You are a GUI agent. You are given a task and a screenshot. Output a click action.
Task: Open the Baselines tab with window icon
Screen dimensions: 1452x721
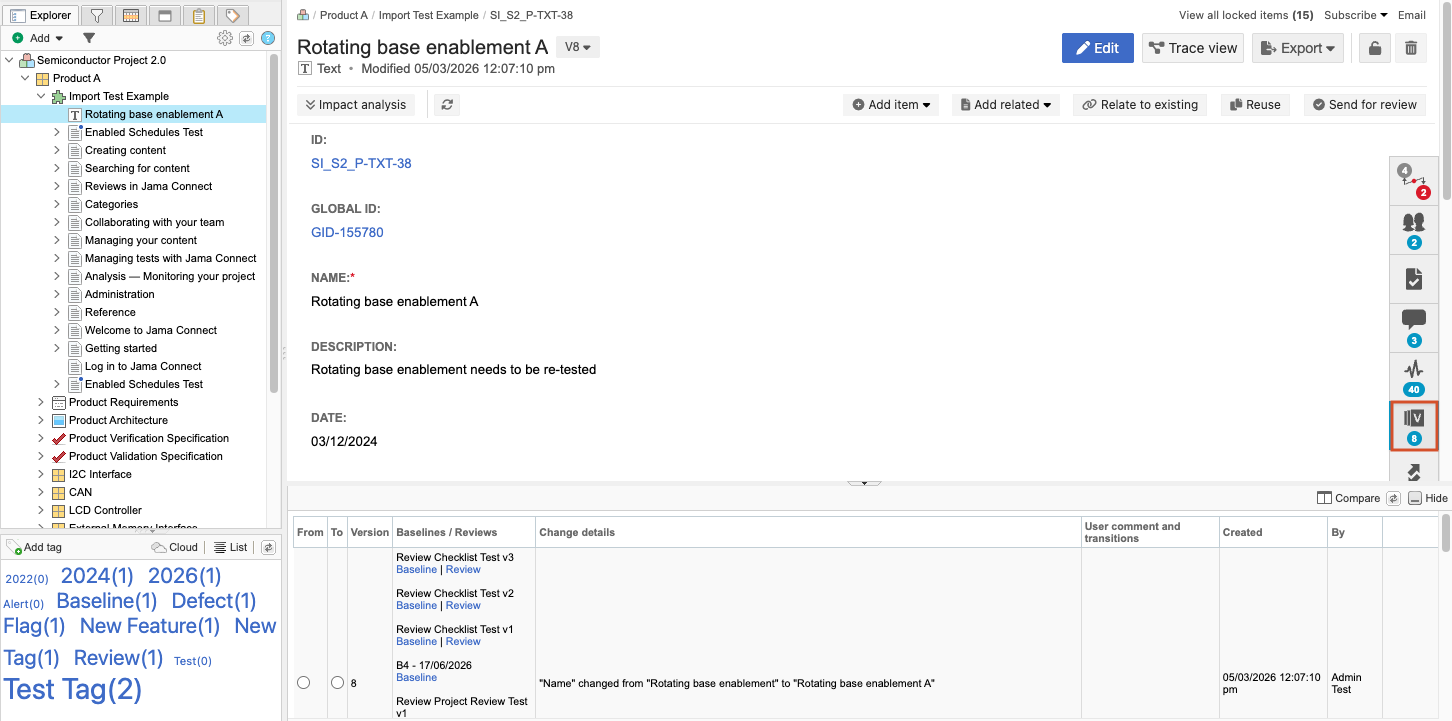[165, 15]
